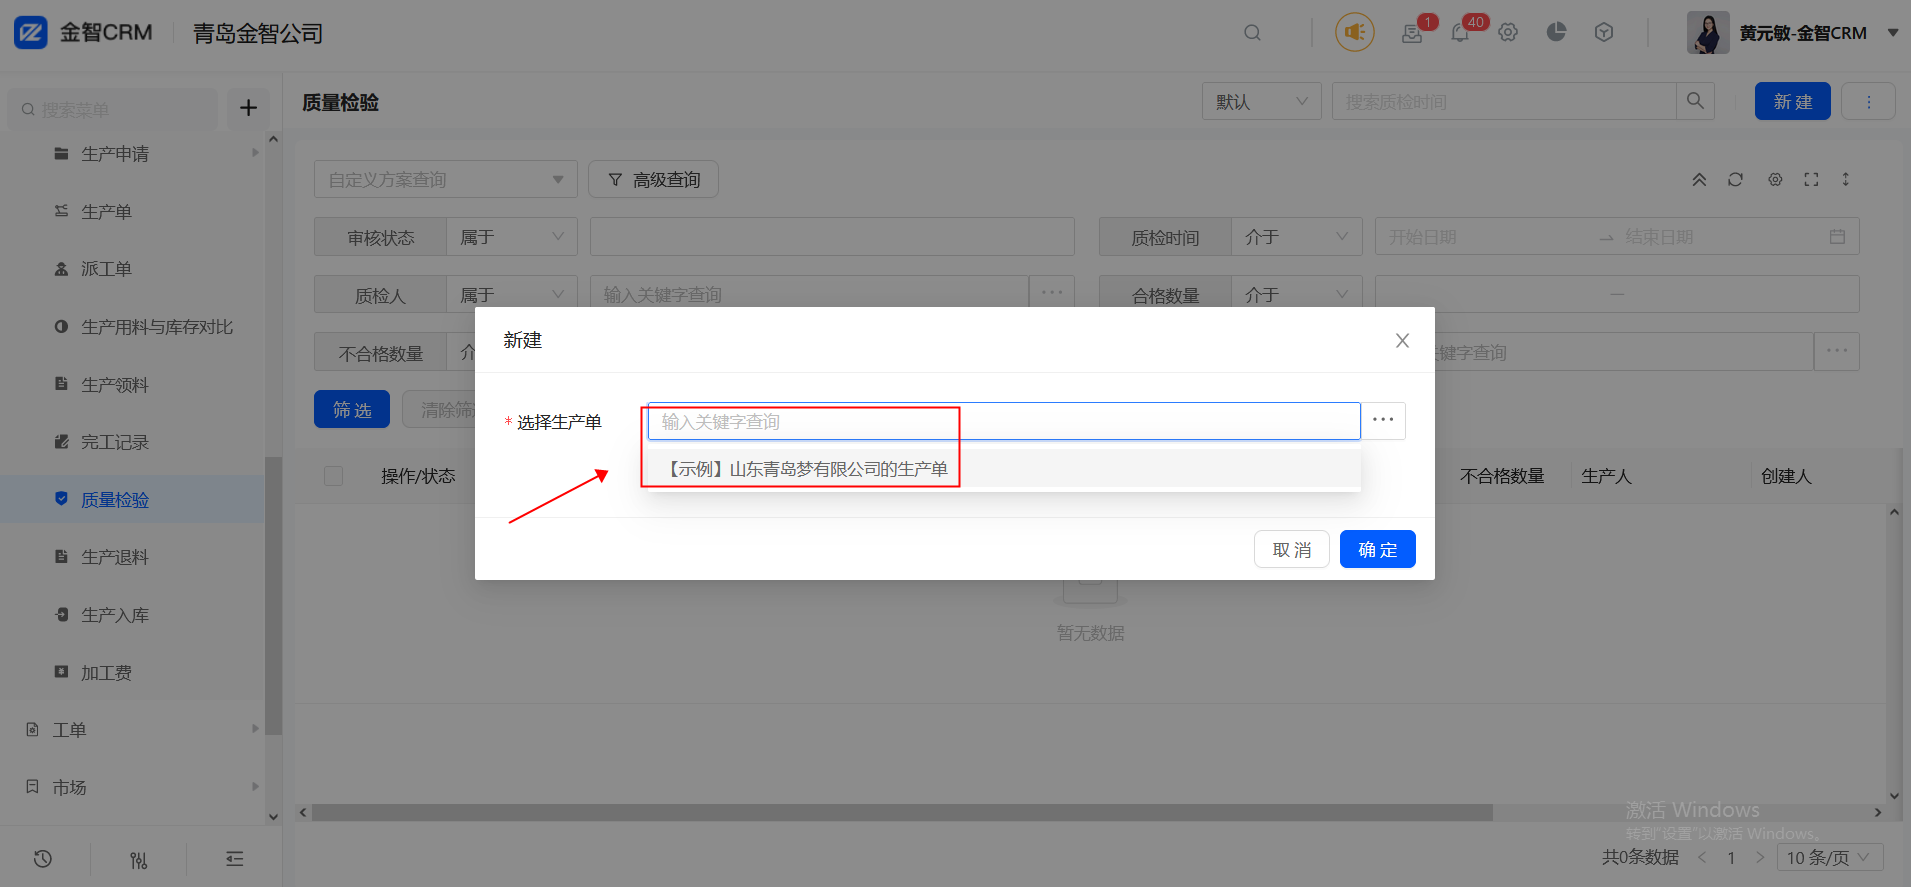Expand the 市场 menu group
The image size is (1911, 887).
click(255, 787)
